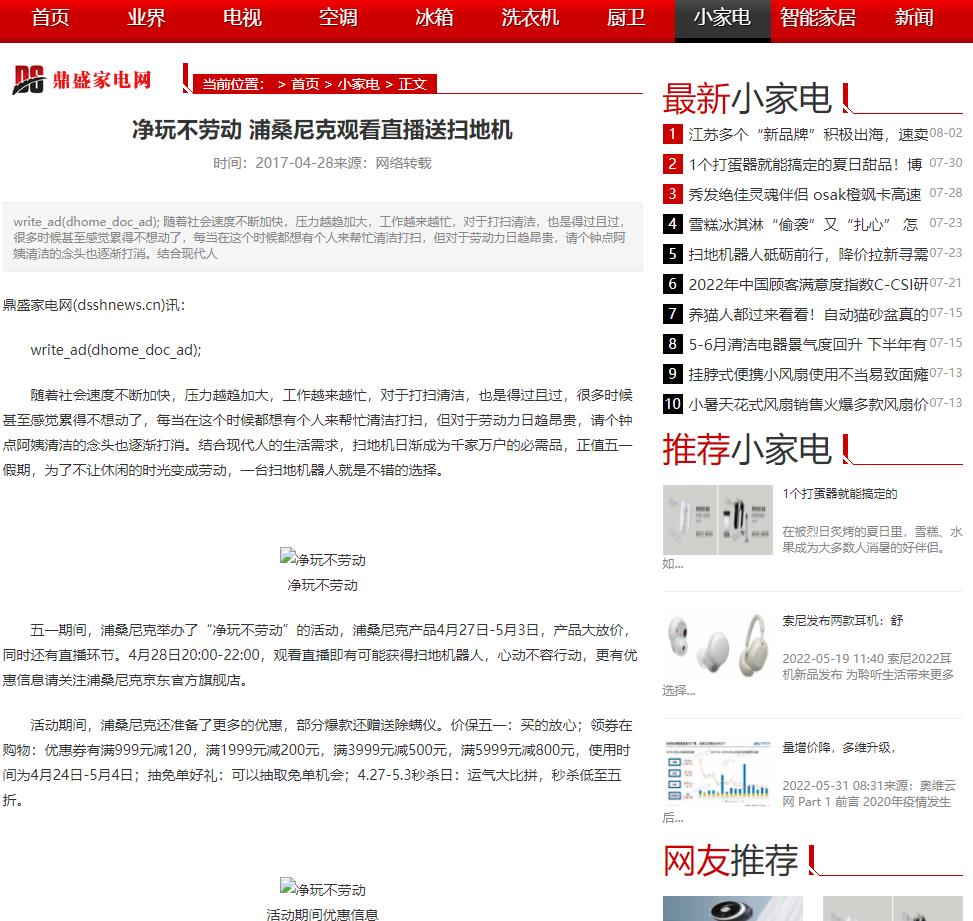Click the 推荐小家电 section heading

747,449
